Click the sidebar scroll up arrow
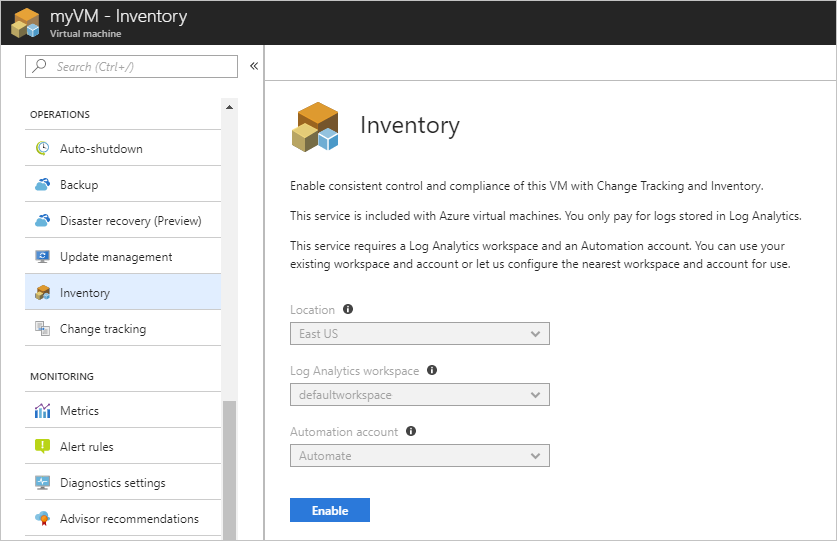The image size is (837, 541). [230, 107]
